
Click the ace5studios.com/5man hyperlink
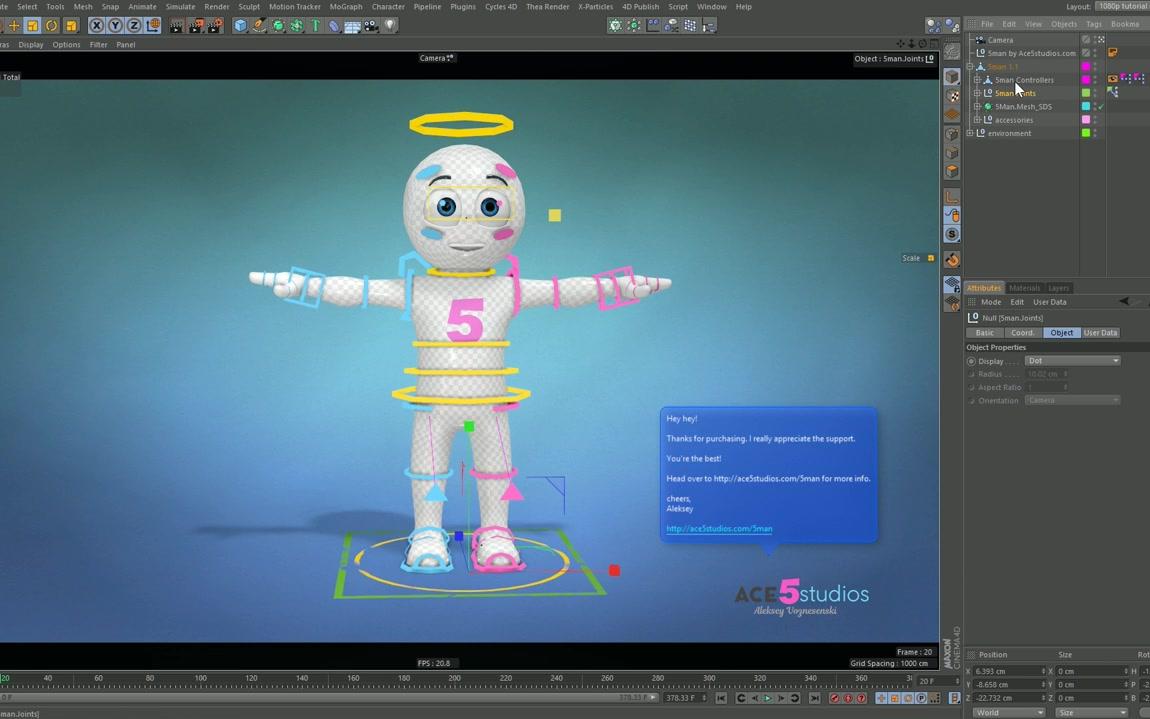coord(718,528)
